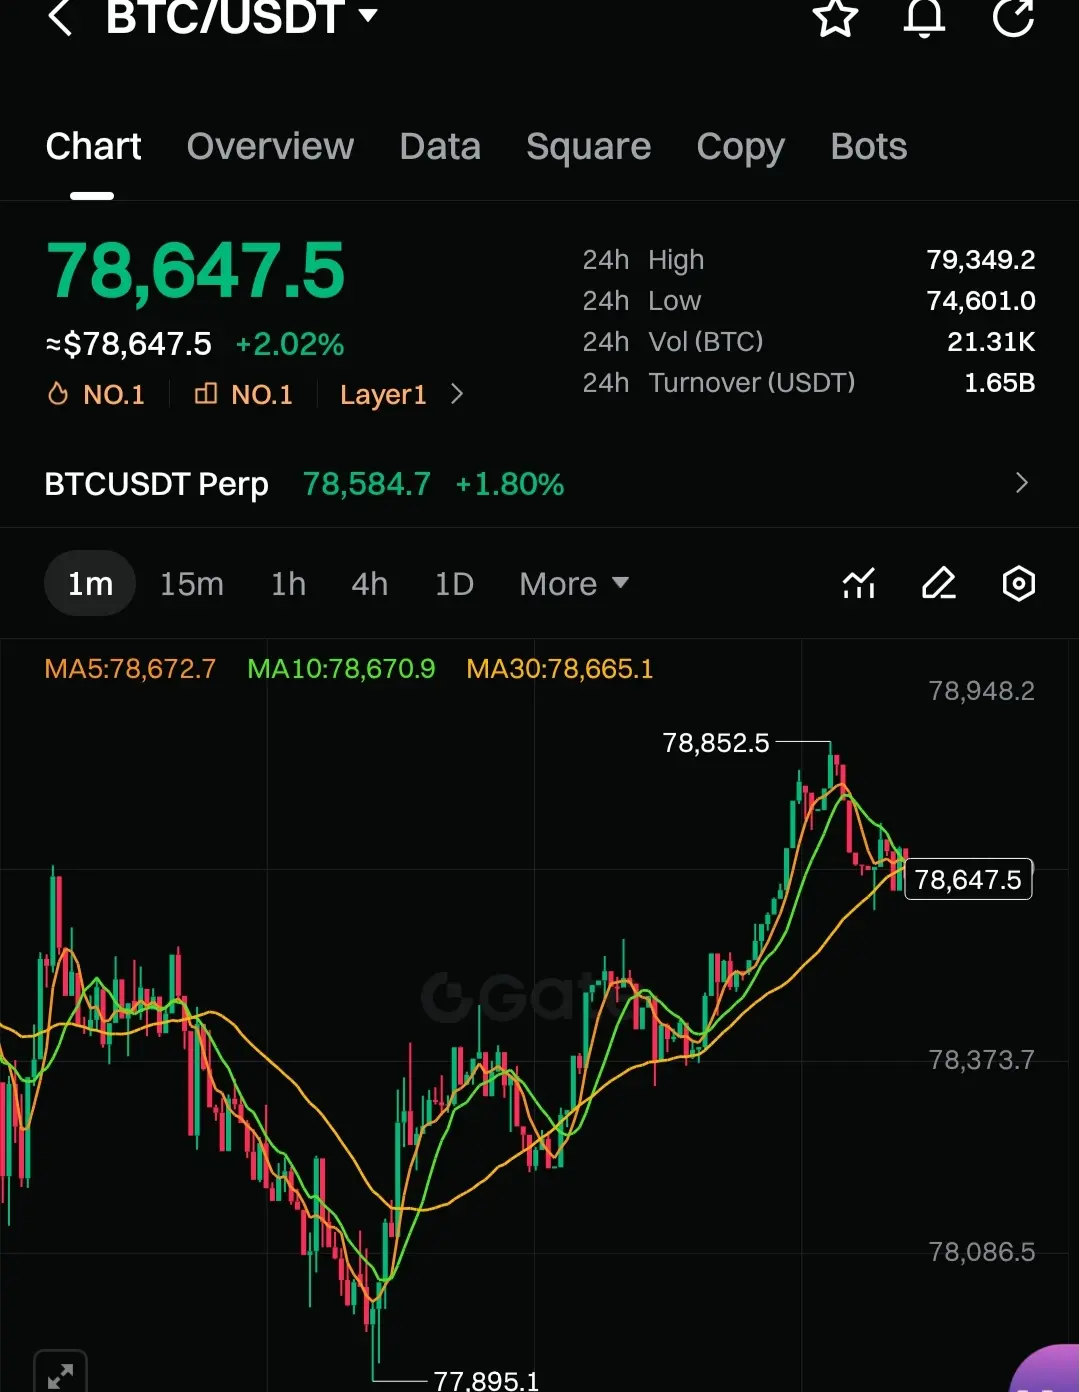Select the 1h timeframe
Viewport: 1079px width, 1392px height.
[288, 584]
